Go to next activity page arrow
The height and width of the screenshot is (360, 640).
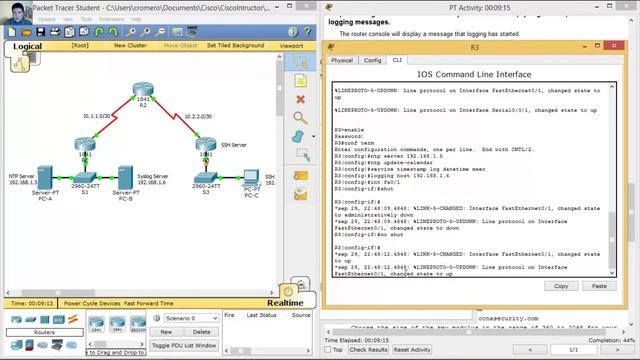[x=617, y=350]
